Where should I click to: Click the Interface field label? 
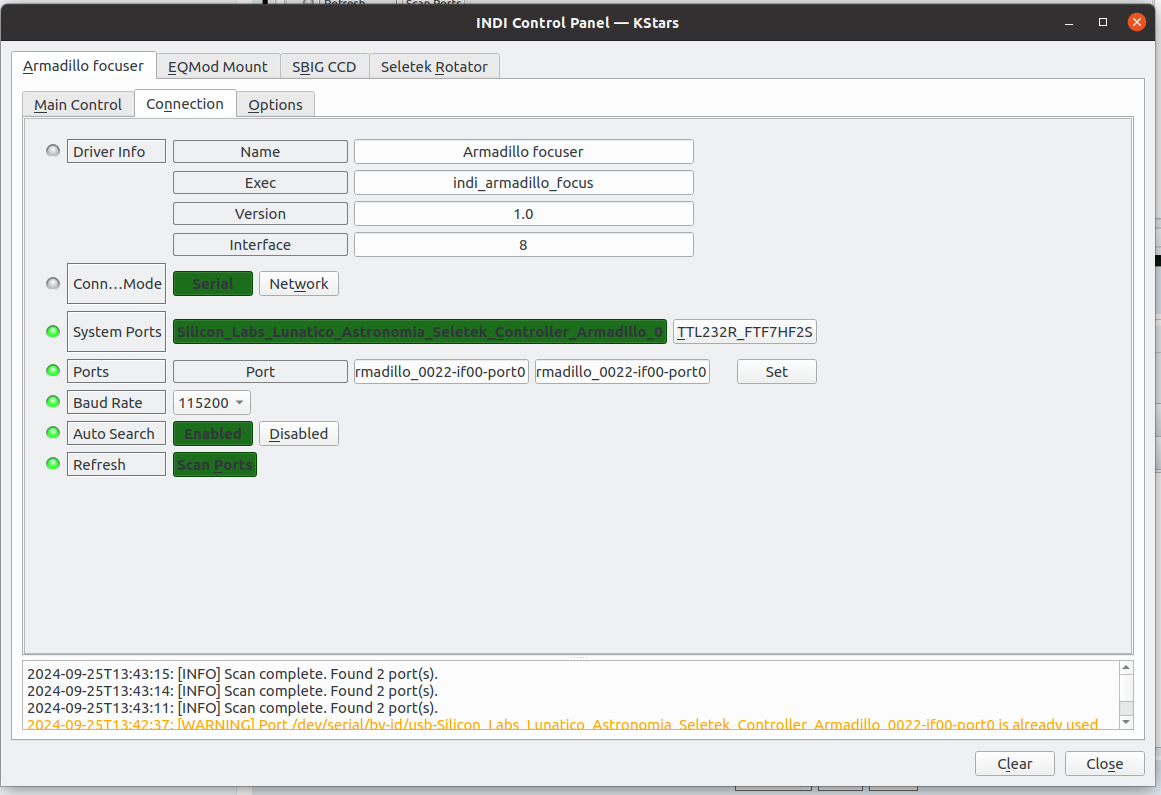260,245
